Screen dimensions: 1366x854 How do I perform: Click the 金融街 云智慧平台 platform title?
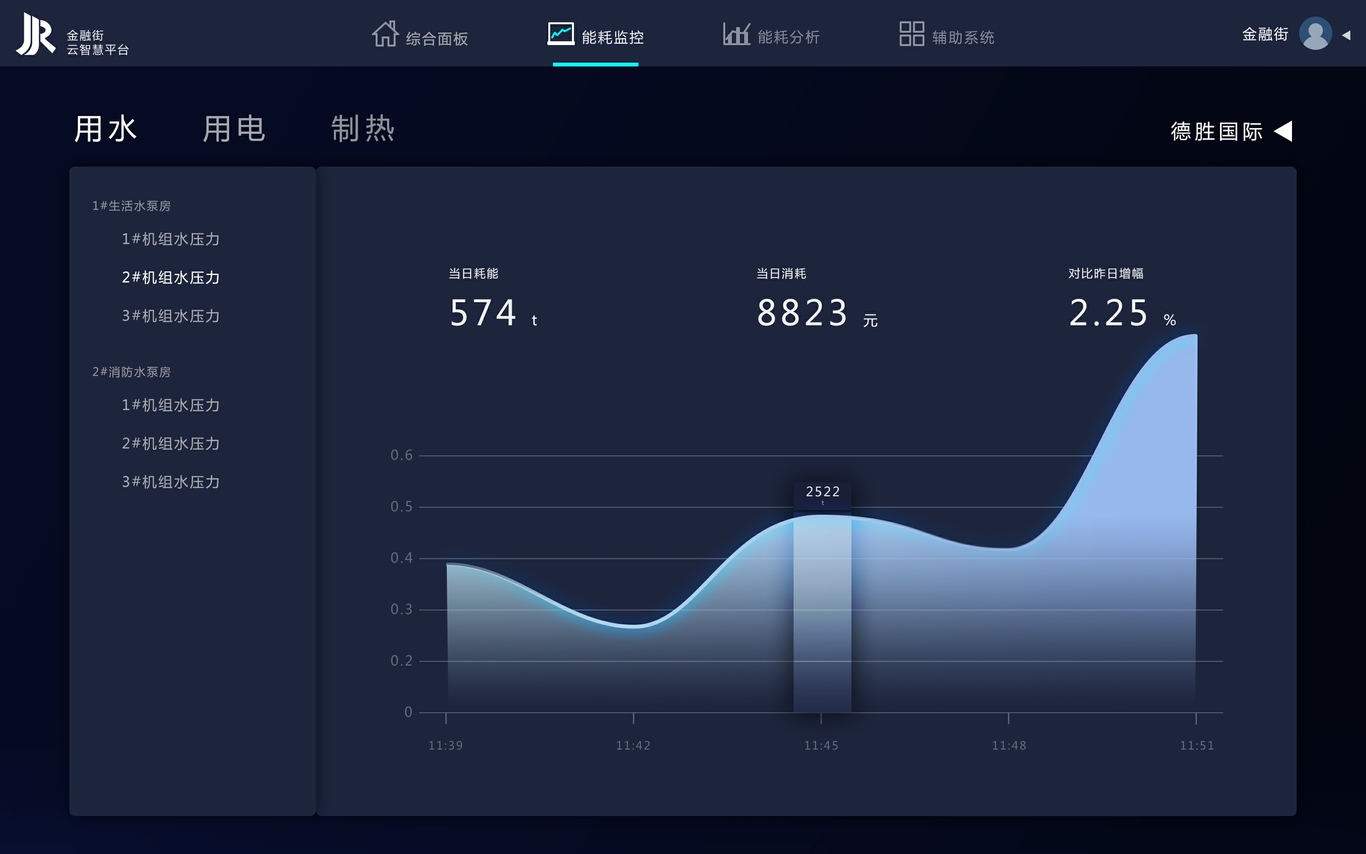(98, 42)
